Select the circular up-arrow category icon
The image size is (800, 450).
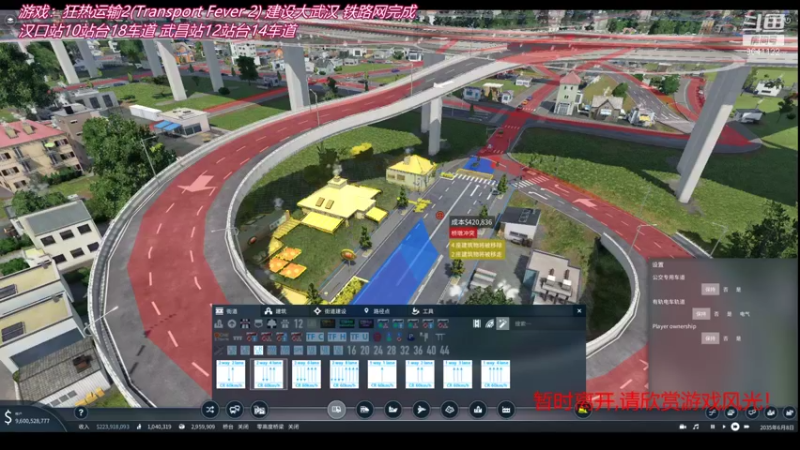point(232,323)
